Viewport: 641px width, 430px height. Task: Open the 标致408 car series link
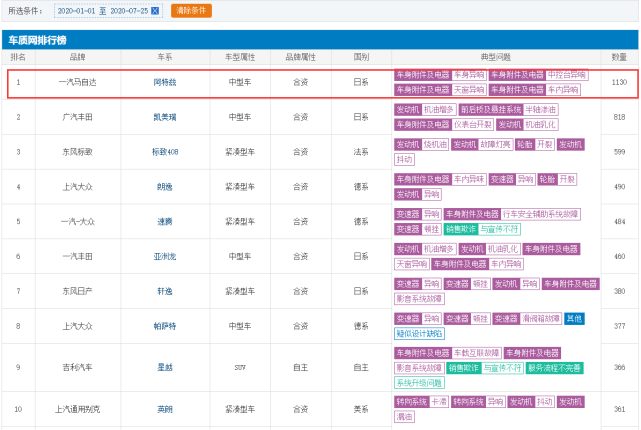165,152
